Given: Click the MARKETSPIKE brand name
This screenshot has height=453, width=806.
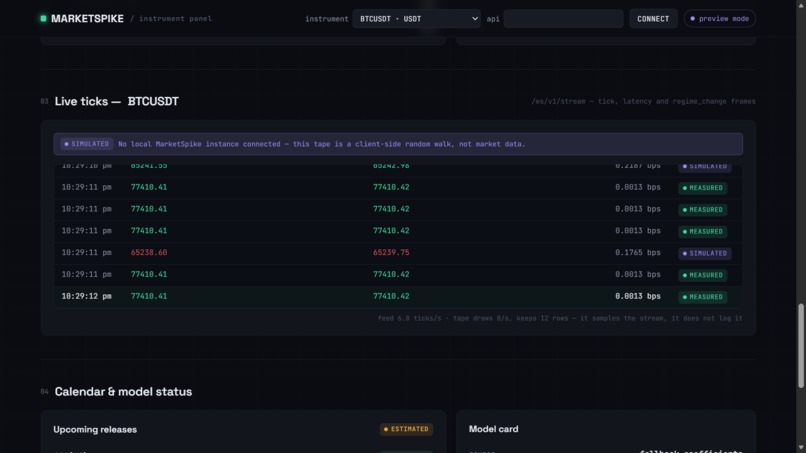Looking at the screenshot, I should [87, 19].
